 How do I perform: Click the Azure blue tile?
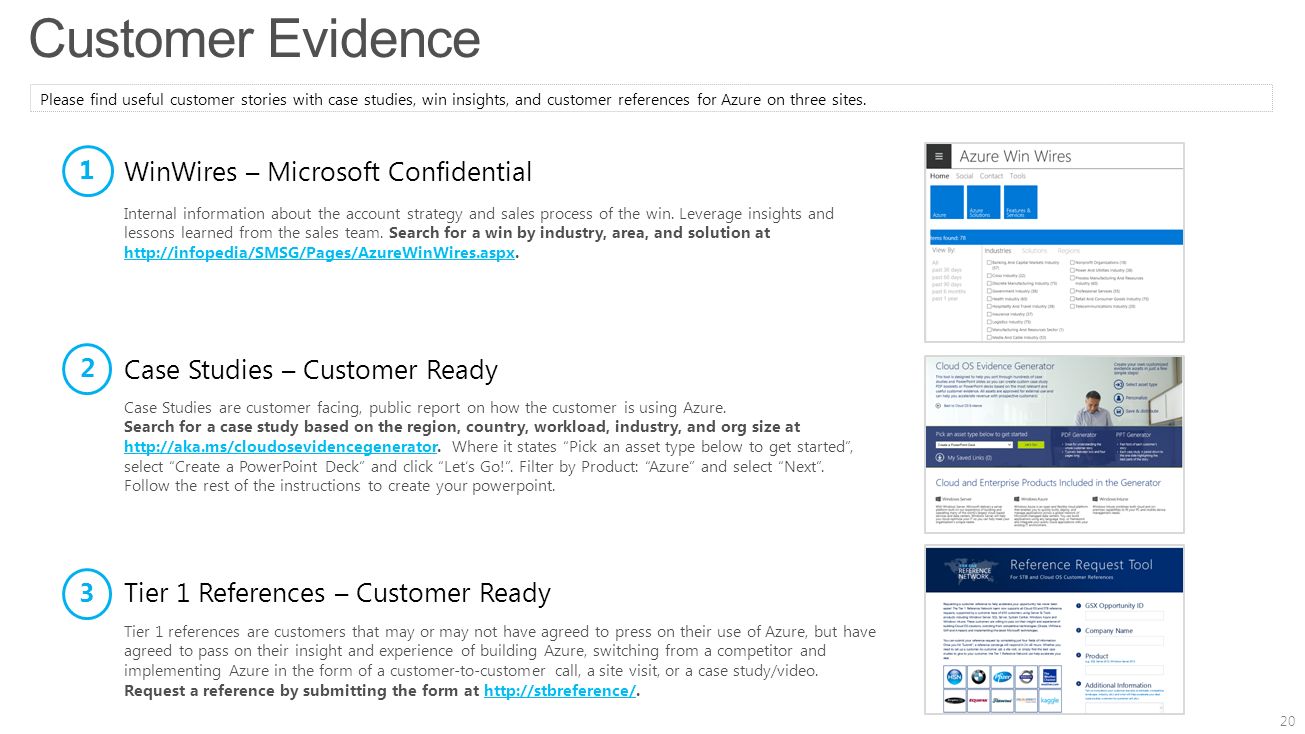click(947, 202)
